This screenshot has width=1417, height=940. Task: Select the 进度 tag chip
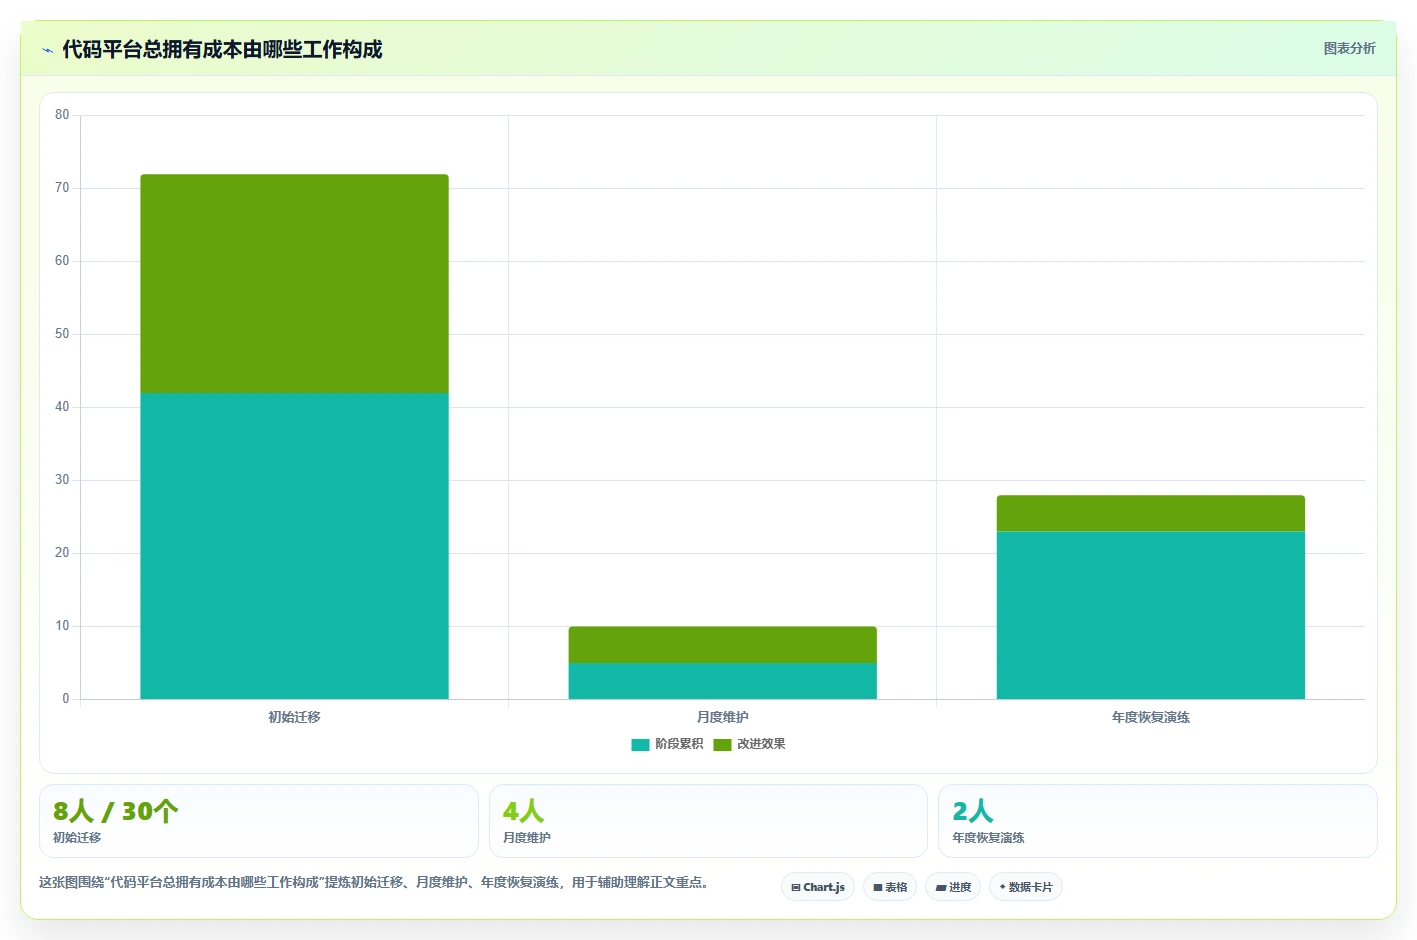[x=953, y=887]
